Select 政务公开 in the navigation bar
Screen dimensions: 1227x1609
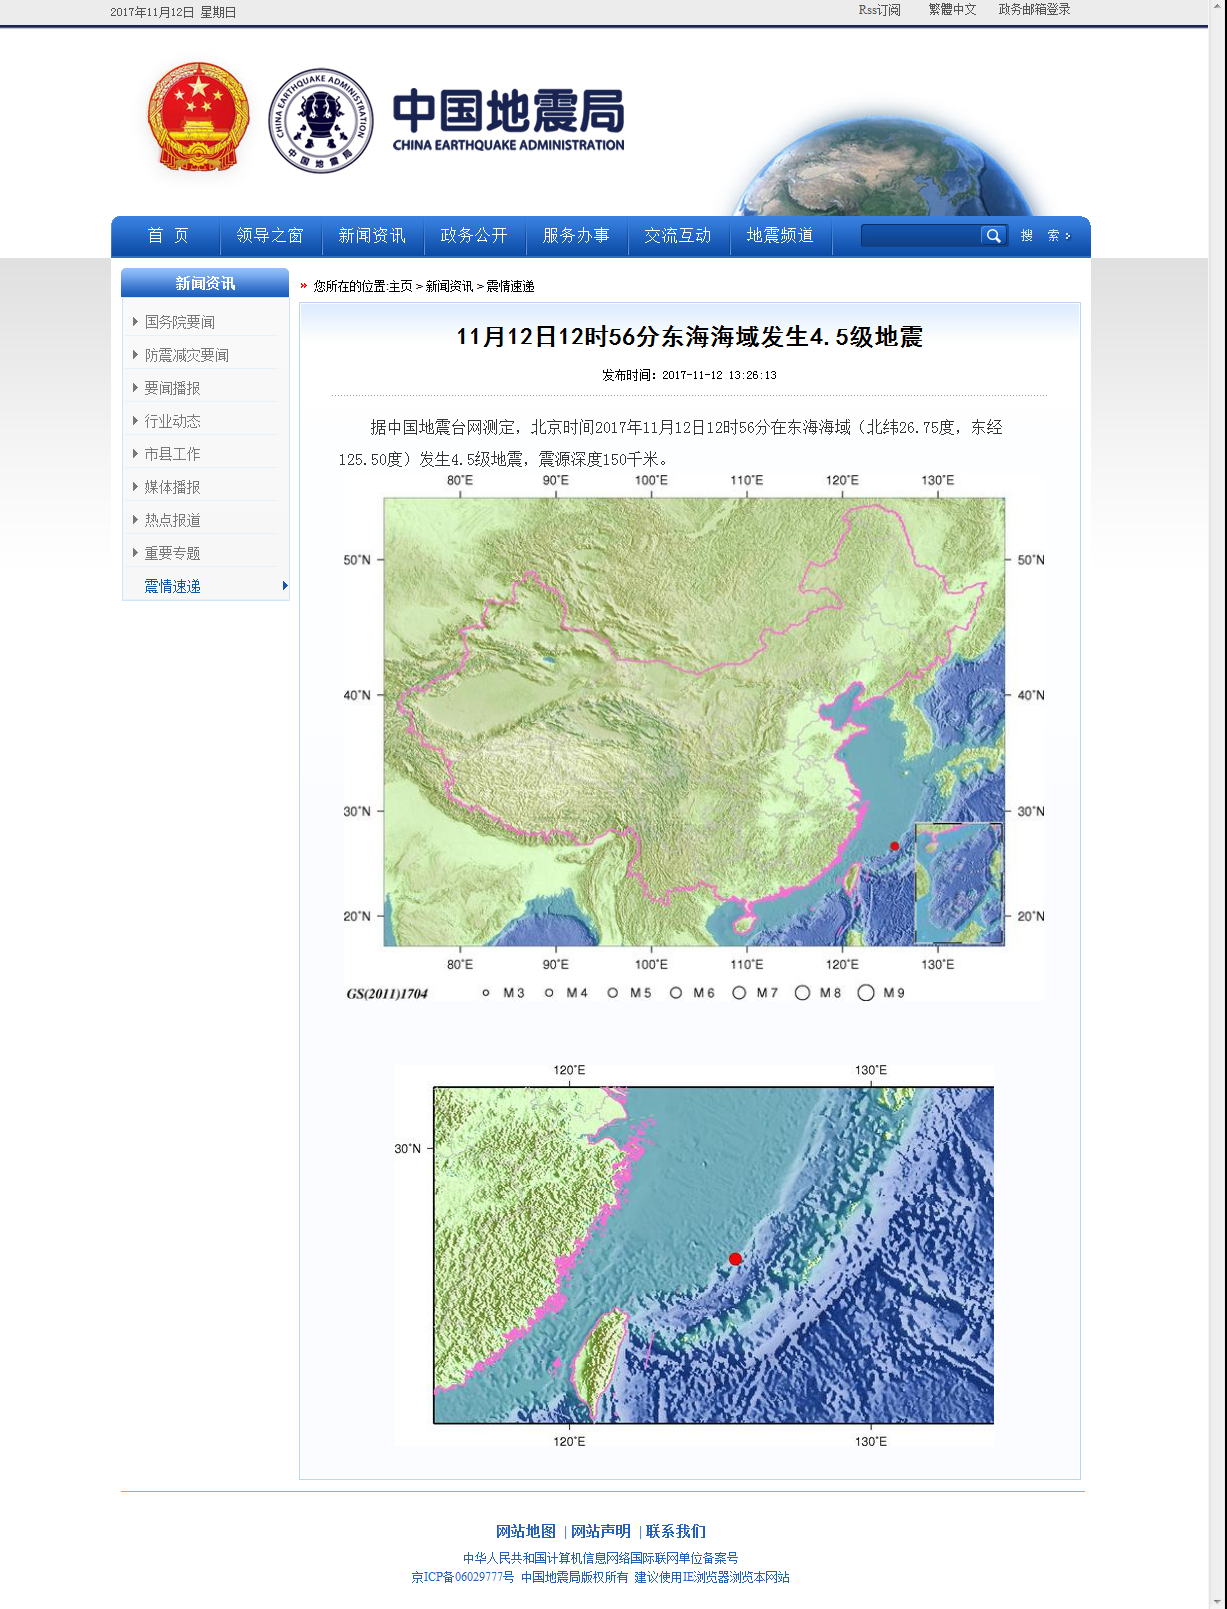[x=474, y=236]
